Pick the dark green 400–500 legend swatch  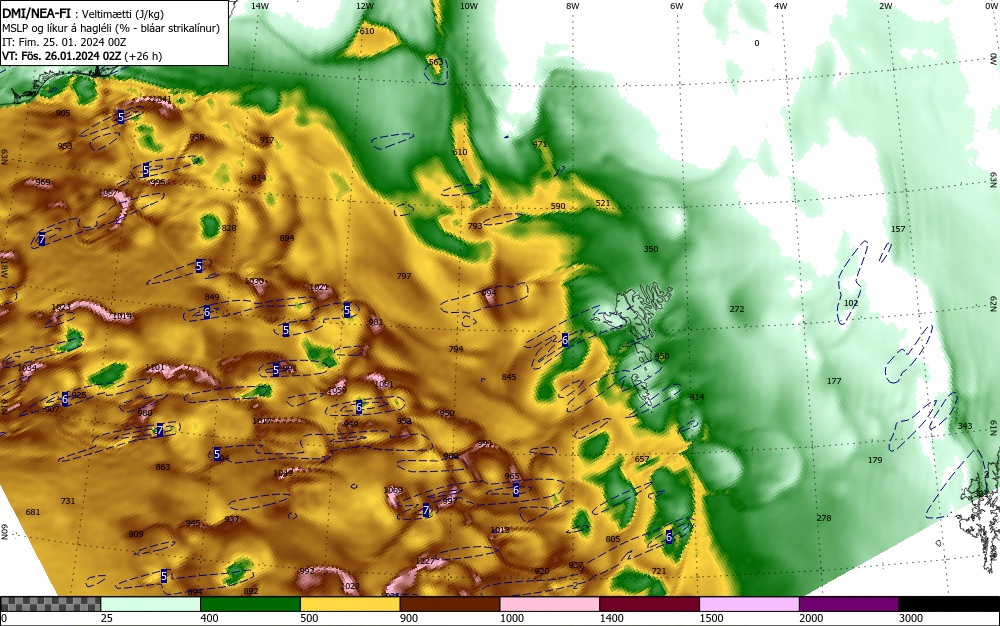tap(250, 604)
